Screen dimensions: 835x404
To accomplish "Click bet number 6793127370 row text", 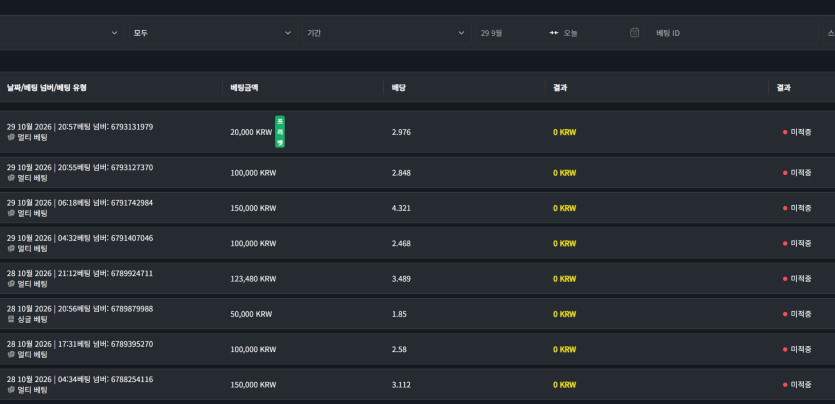I will 80,167.
